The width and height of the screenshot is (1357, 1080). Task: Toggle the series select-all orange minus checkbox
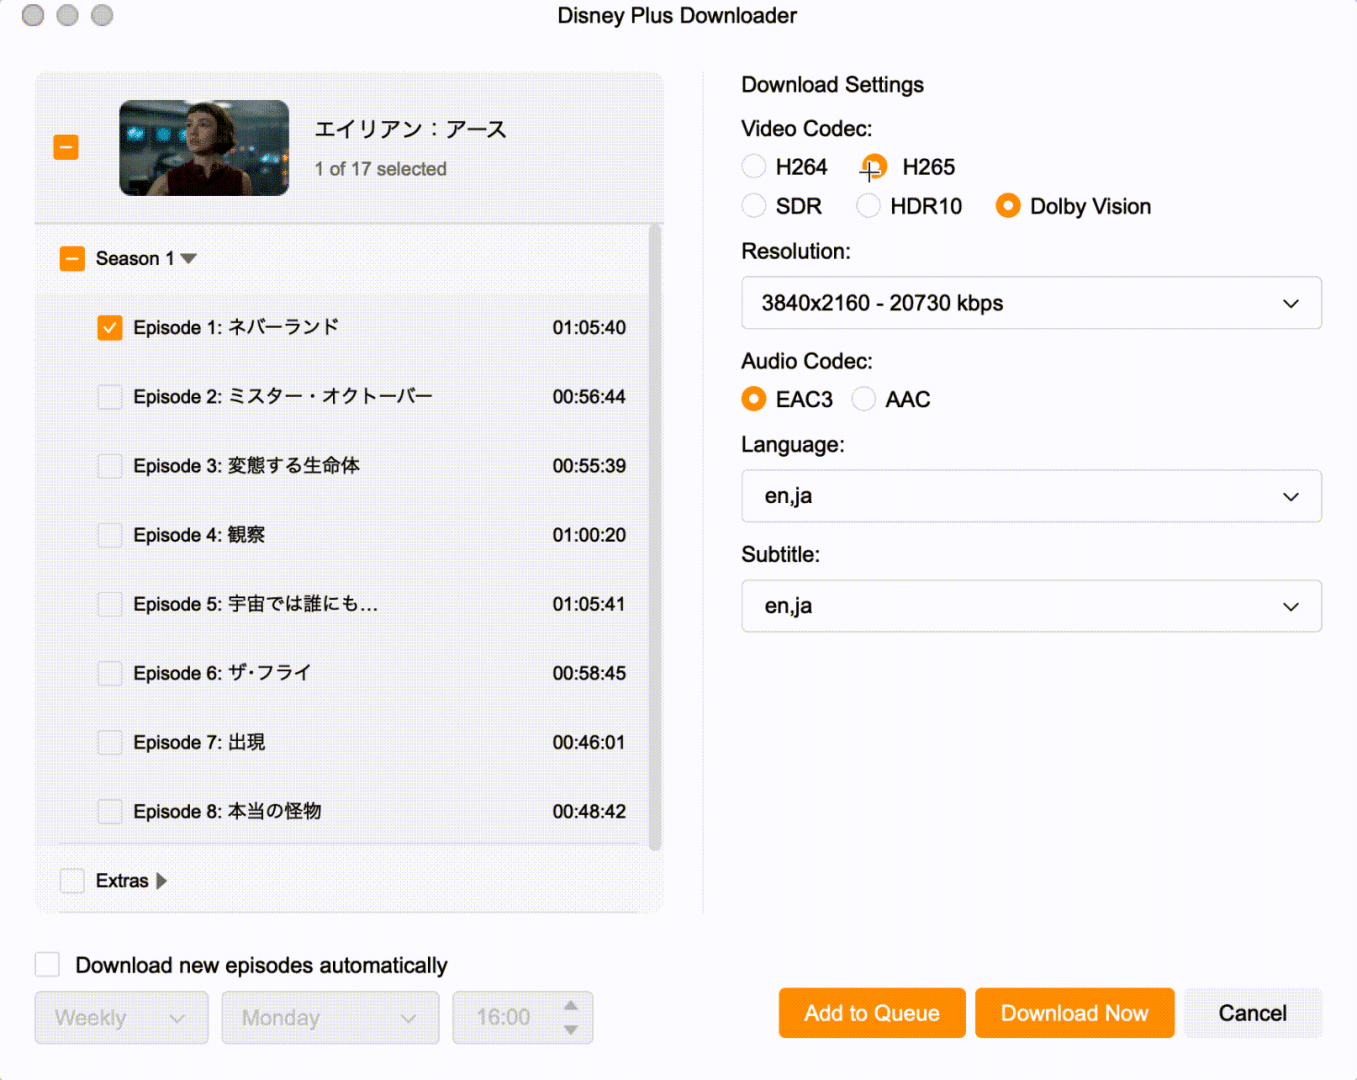point(66,148)
